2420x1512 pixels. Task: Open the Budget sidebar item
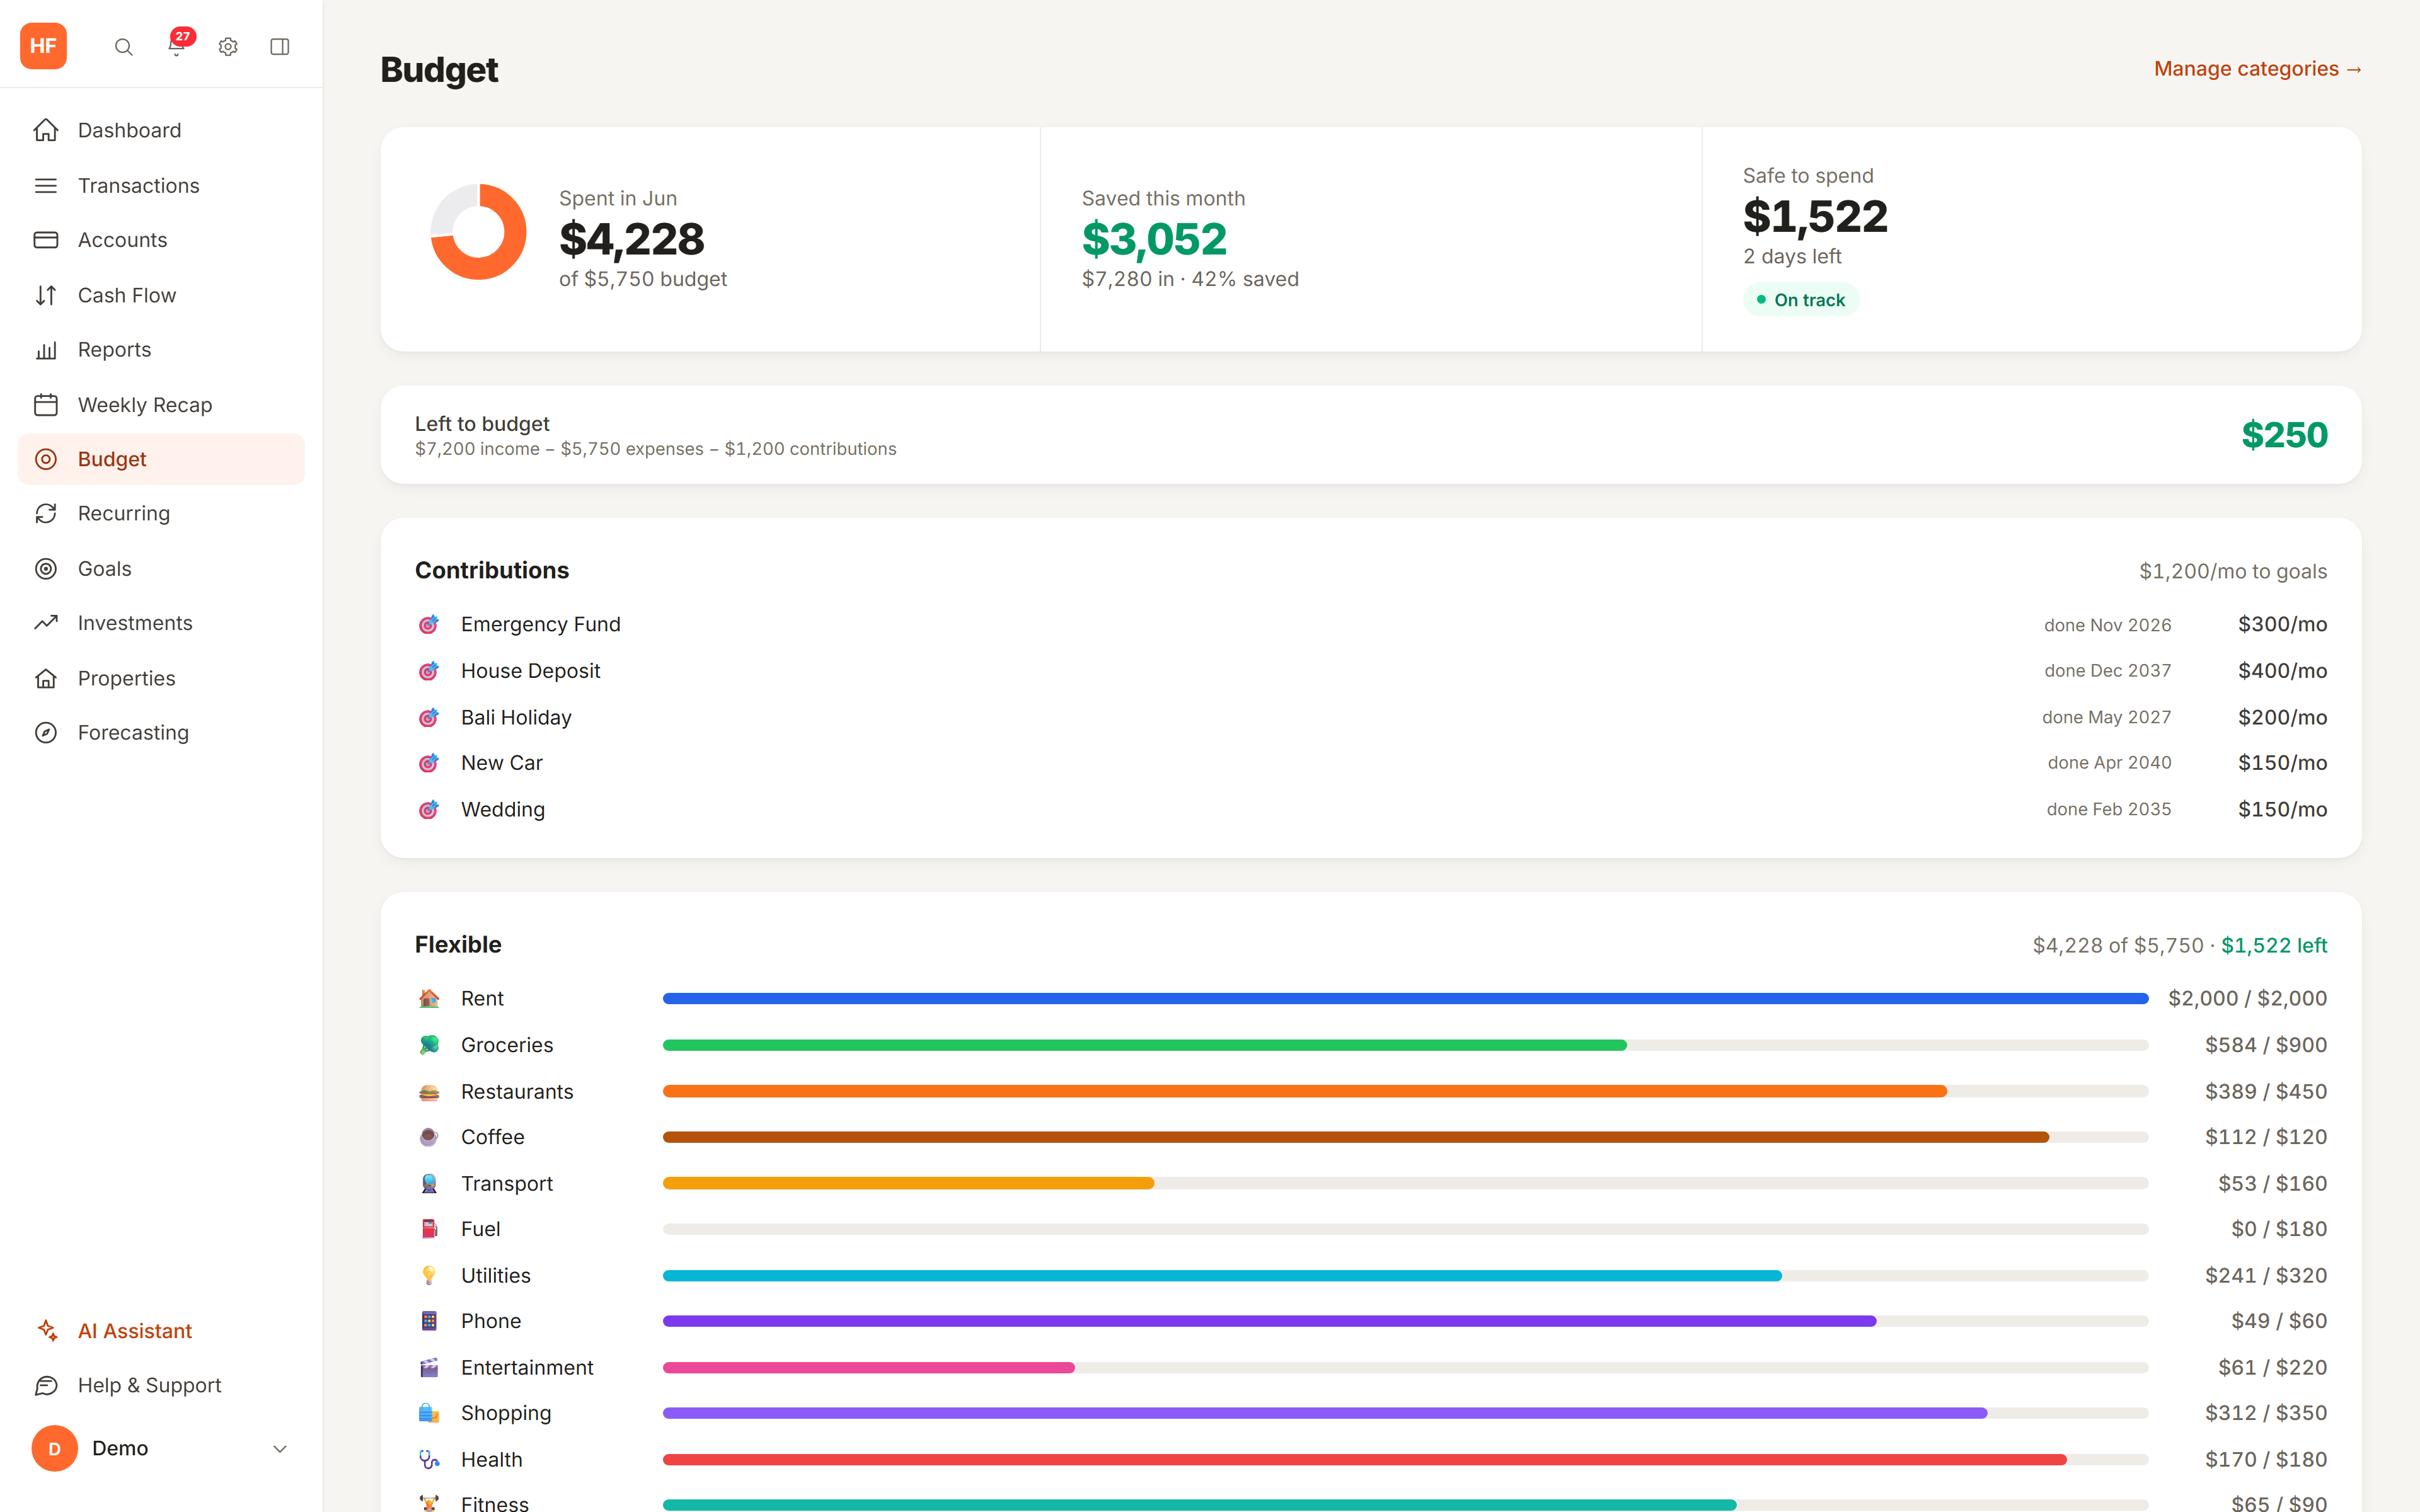click(x=161, y=459)
